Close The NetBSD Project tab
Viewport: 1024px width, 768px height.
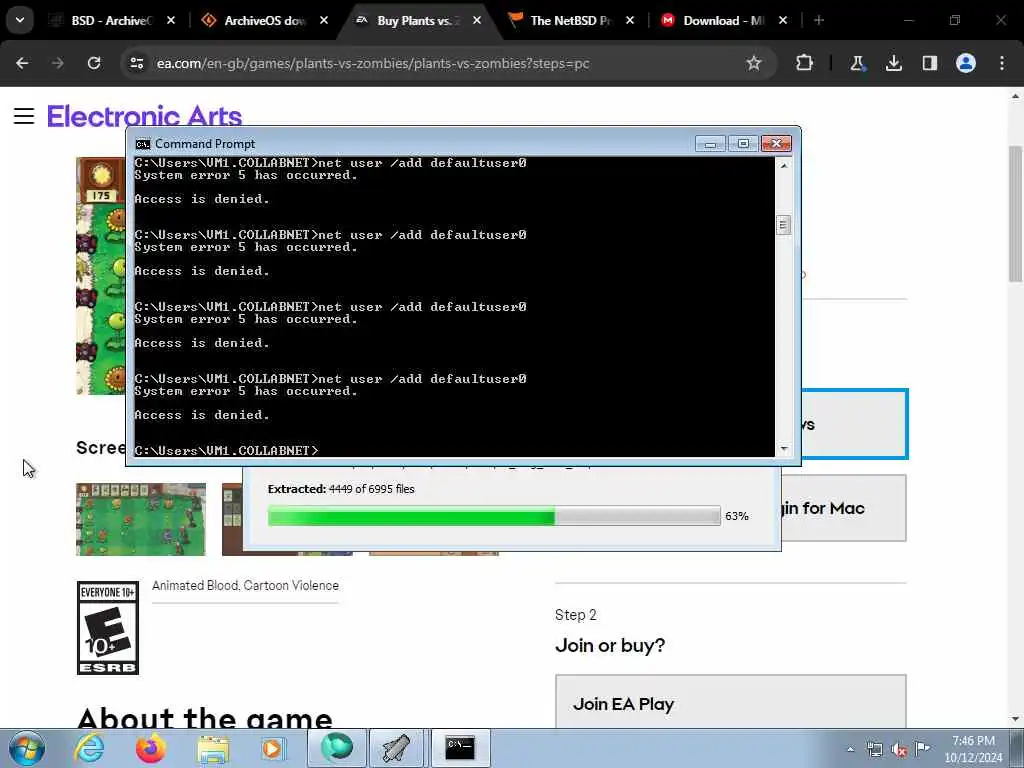(x=630, y=21)
